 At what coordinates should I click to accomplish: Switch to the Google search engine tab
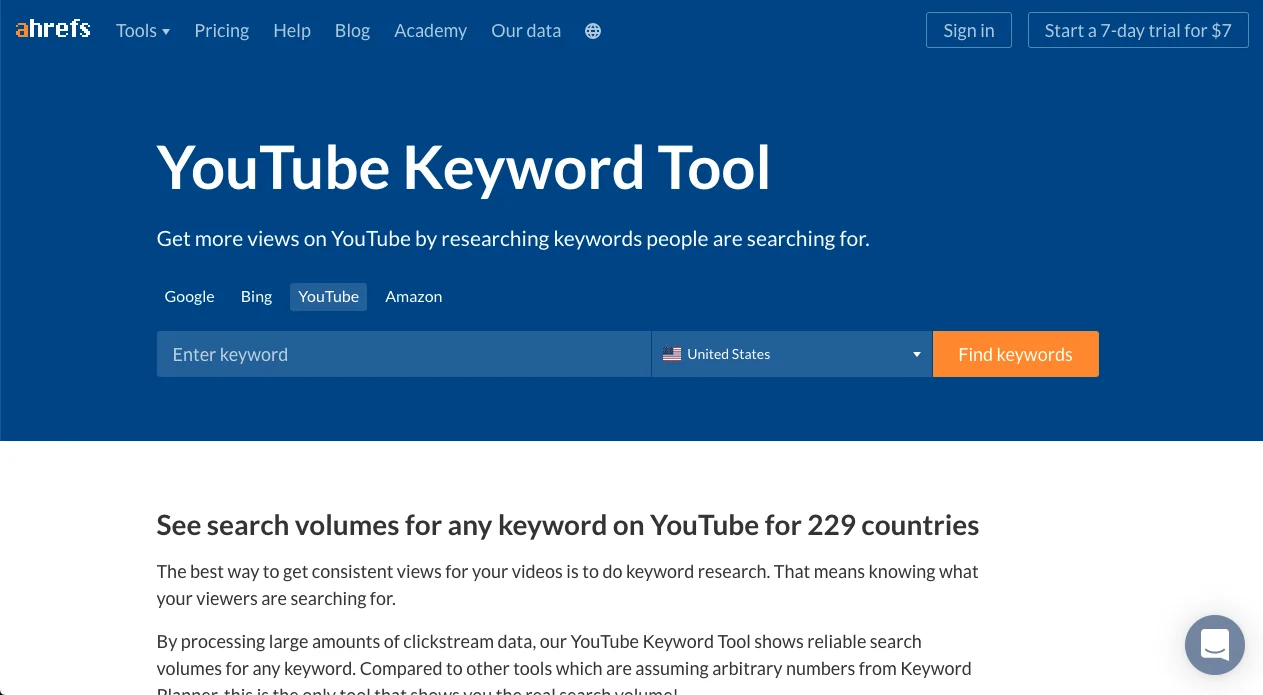click(189, 296)
